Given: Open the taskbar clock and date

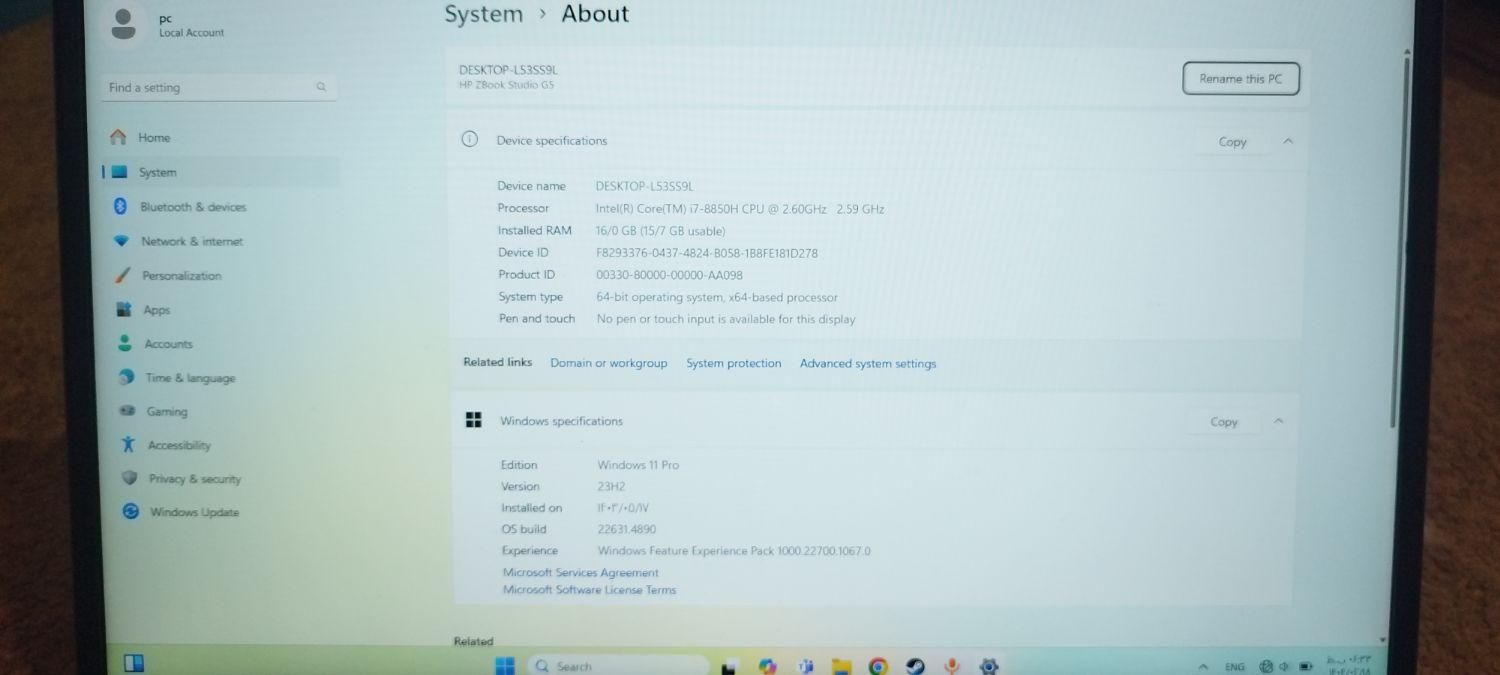Looking at the screenshot, I should 1350,665.
